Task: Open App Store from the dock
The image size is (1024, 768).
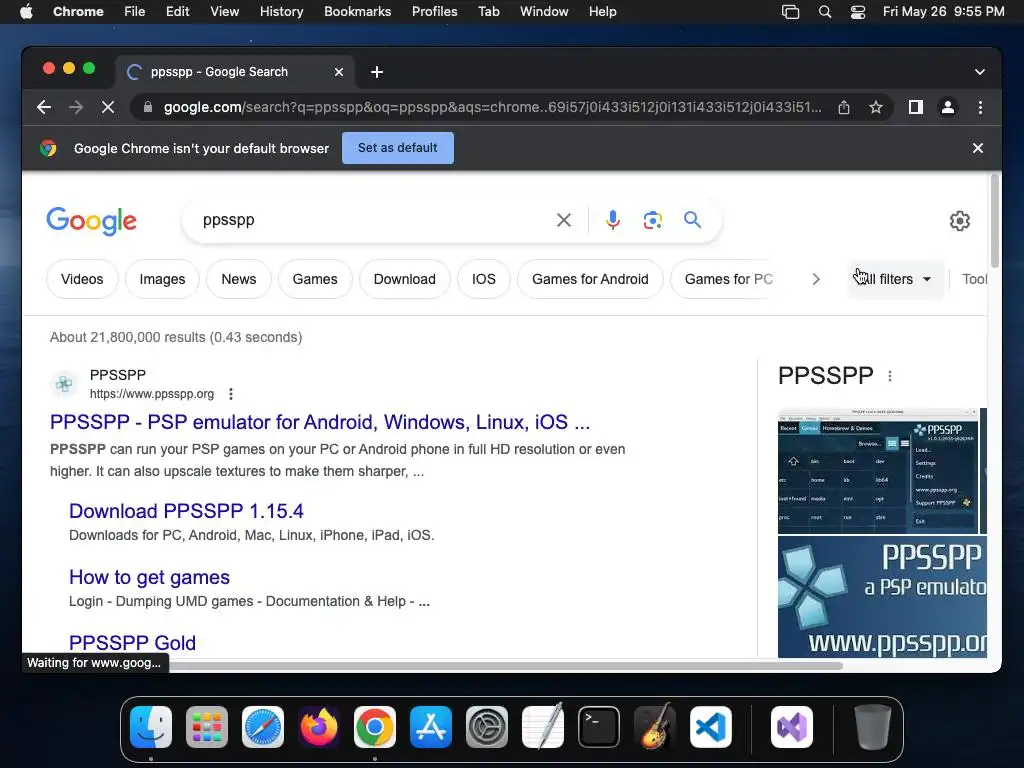Action: [431, 727]
